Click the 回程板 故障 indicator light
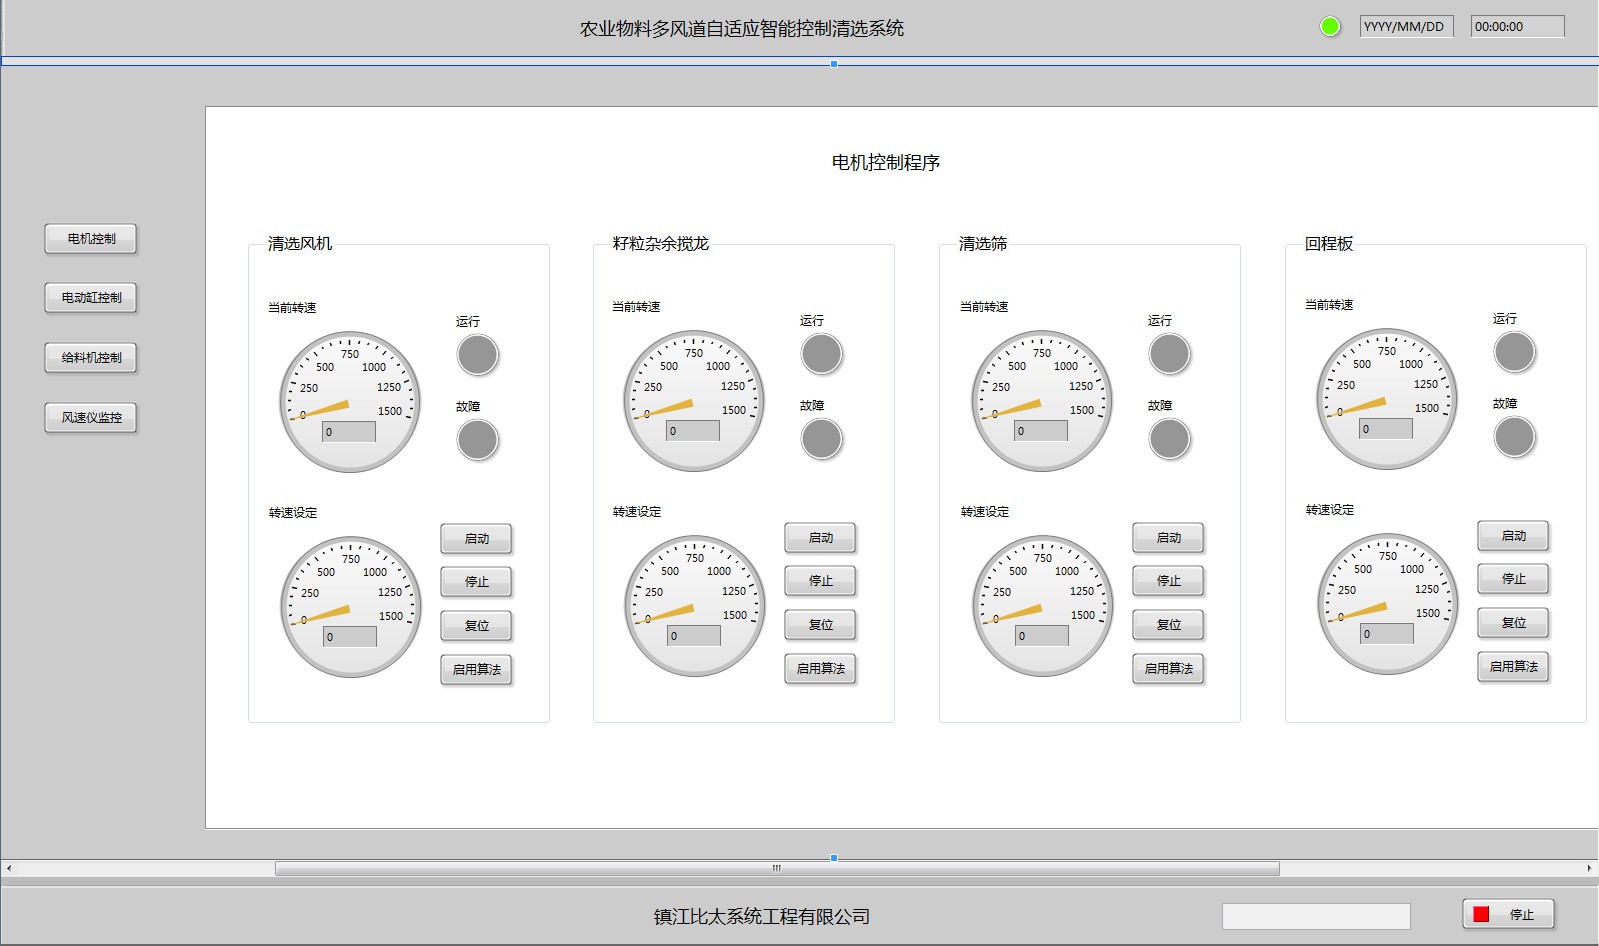 click(x=1515, y=437)
